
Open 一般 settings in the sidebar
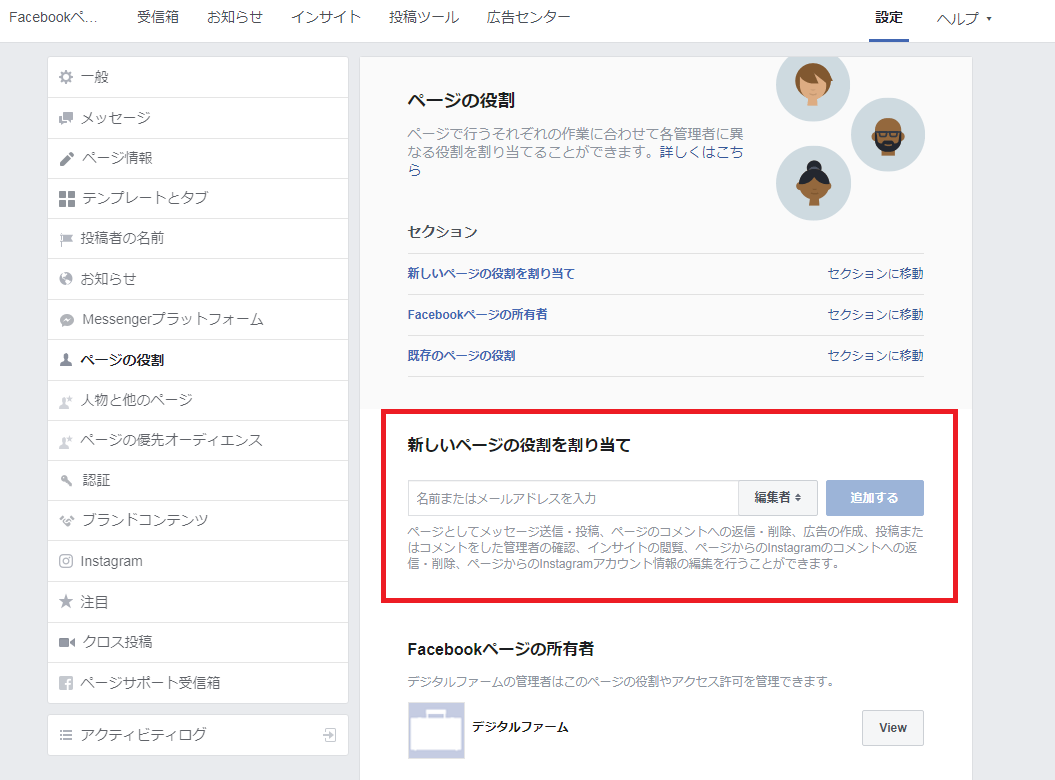pyautogui.click(x=198, y=77)
